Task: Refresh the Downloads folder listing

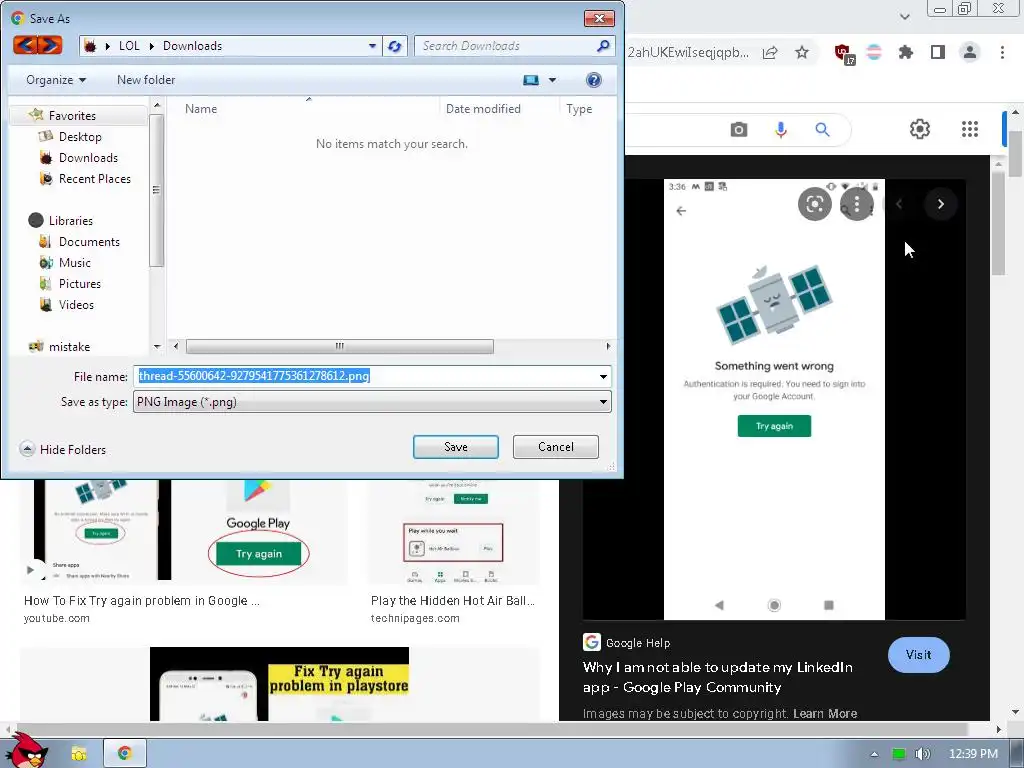Action: (394, 46)
